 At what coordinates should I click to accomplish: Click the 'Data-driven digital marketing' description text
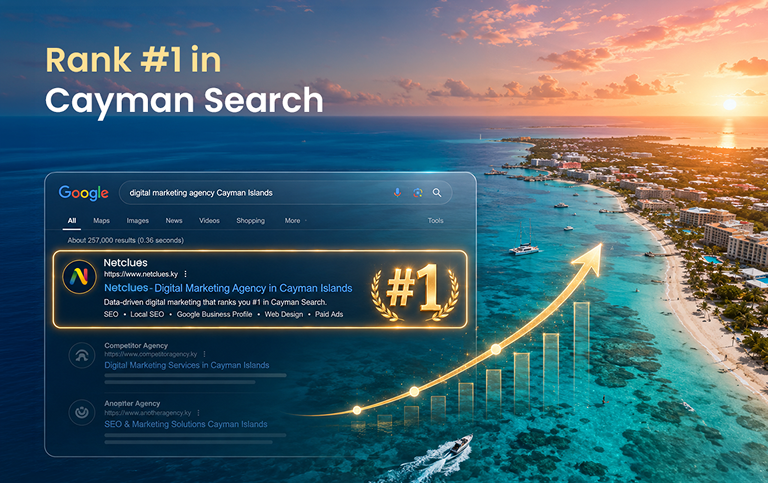coord(215,302)
